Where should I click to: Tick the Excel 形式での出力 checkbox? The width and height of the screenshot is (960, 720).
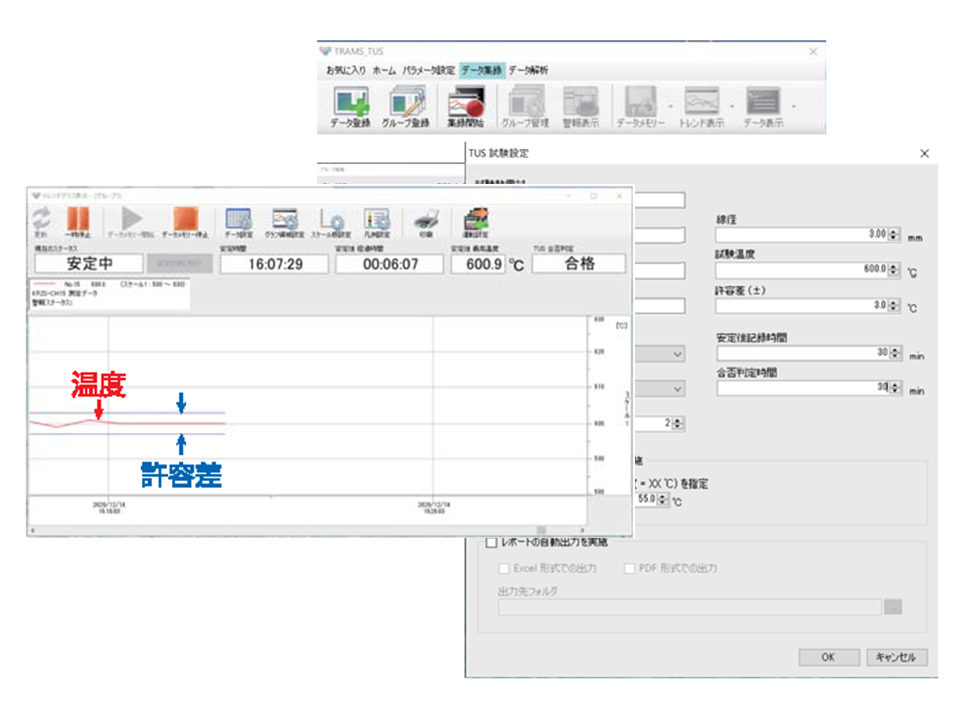pyautogui.click(x=504, y=569)
